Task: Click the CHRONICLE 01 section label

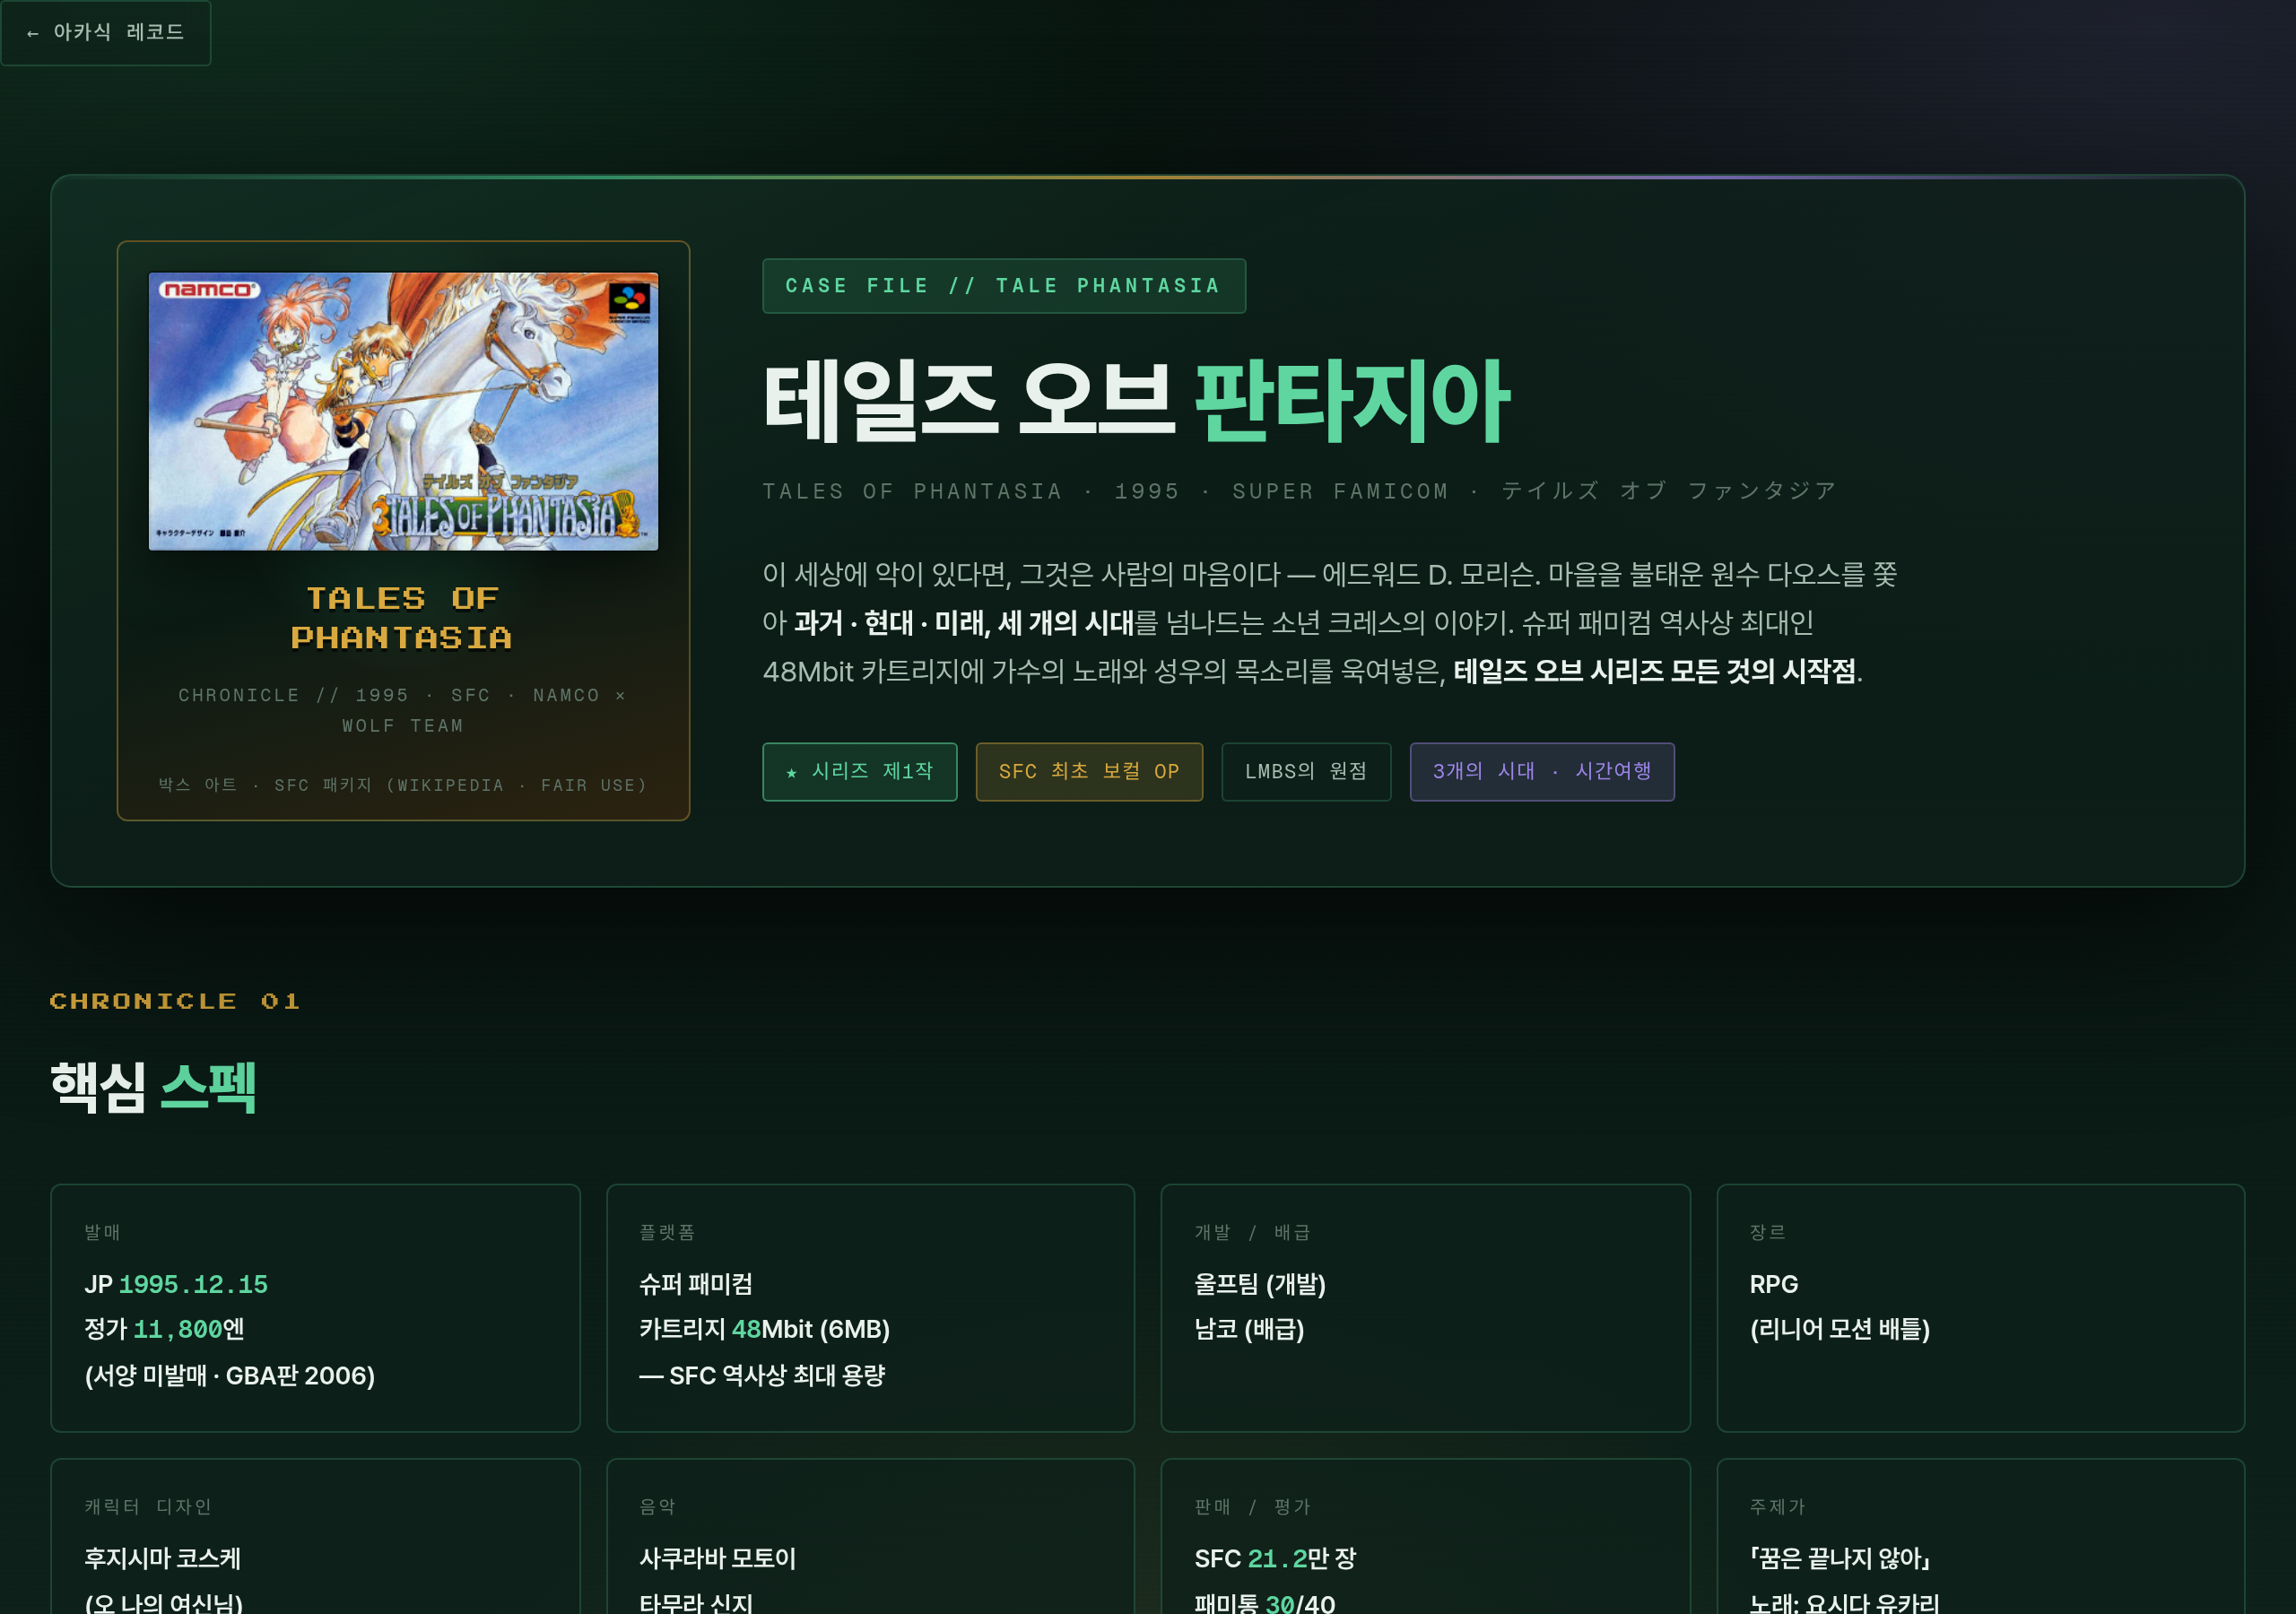Action: tap(175, 1001)
